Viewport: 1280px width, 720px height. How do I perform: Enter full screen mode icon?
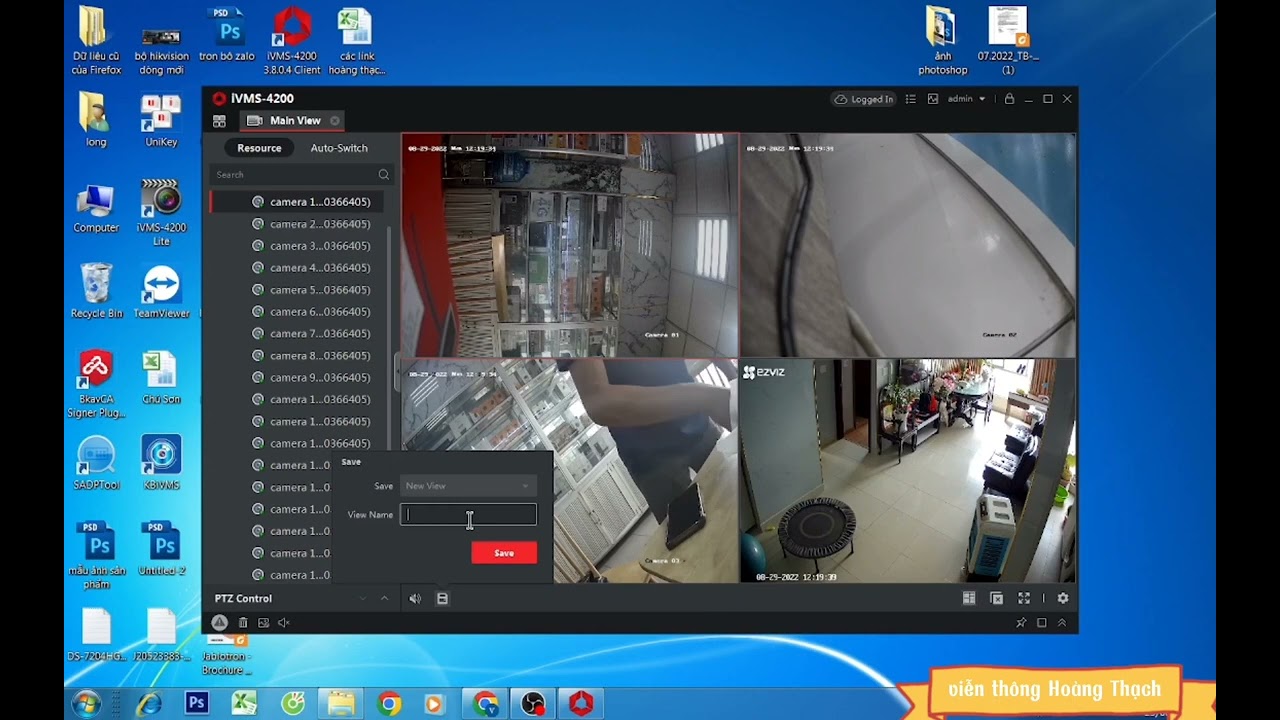1024,599
